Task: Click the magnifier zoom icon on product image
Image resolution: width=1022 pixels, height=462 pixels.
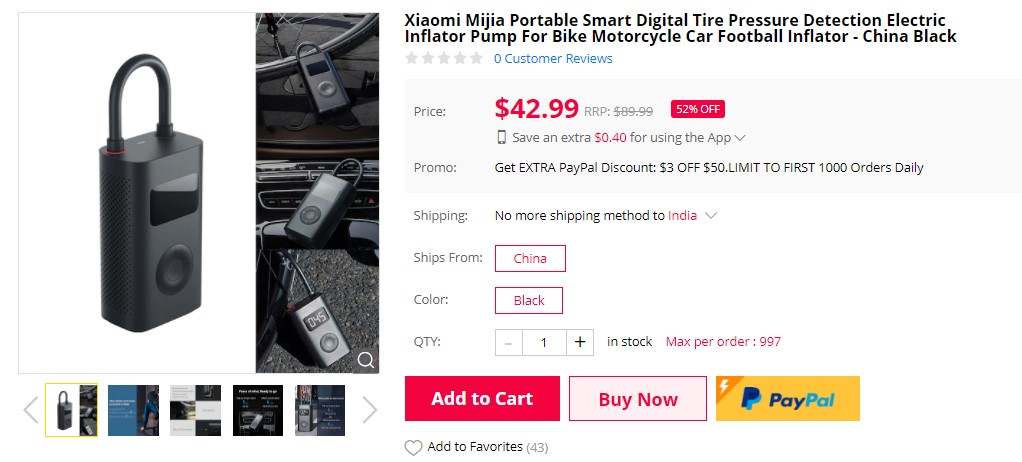Action: coord(367,360)
